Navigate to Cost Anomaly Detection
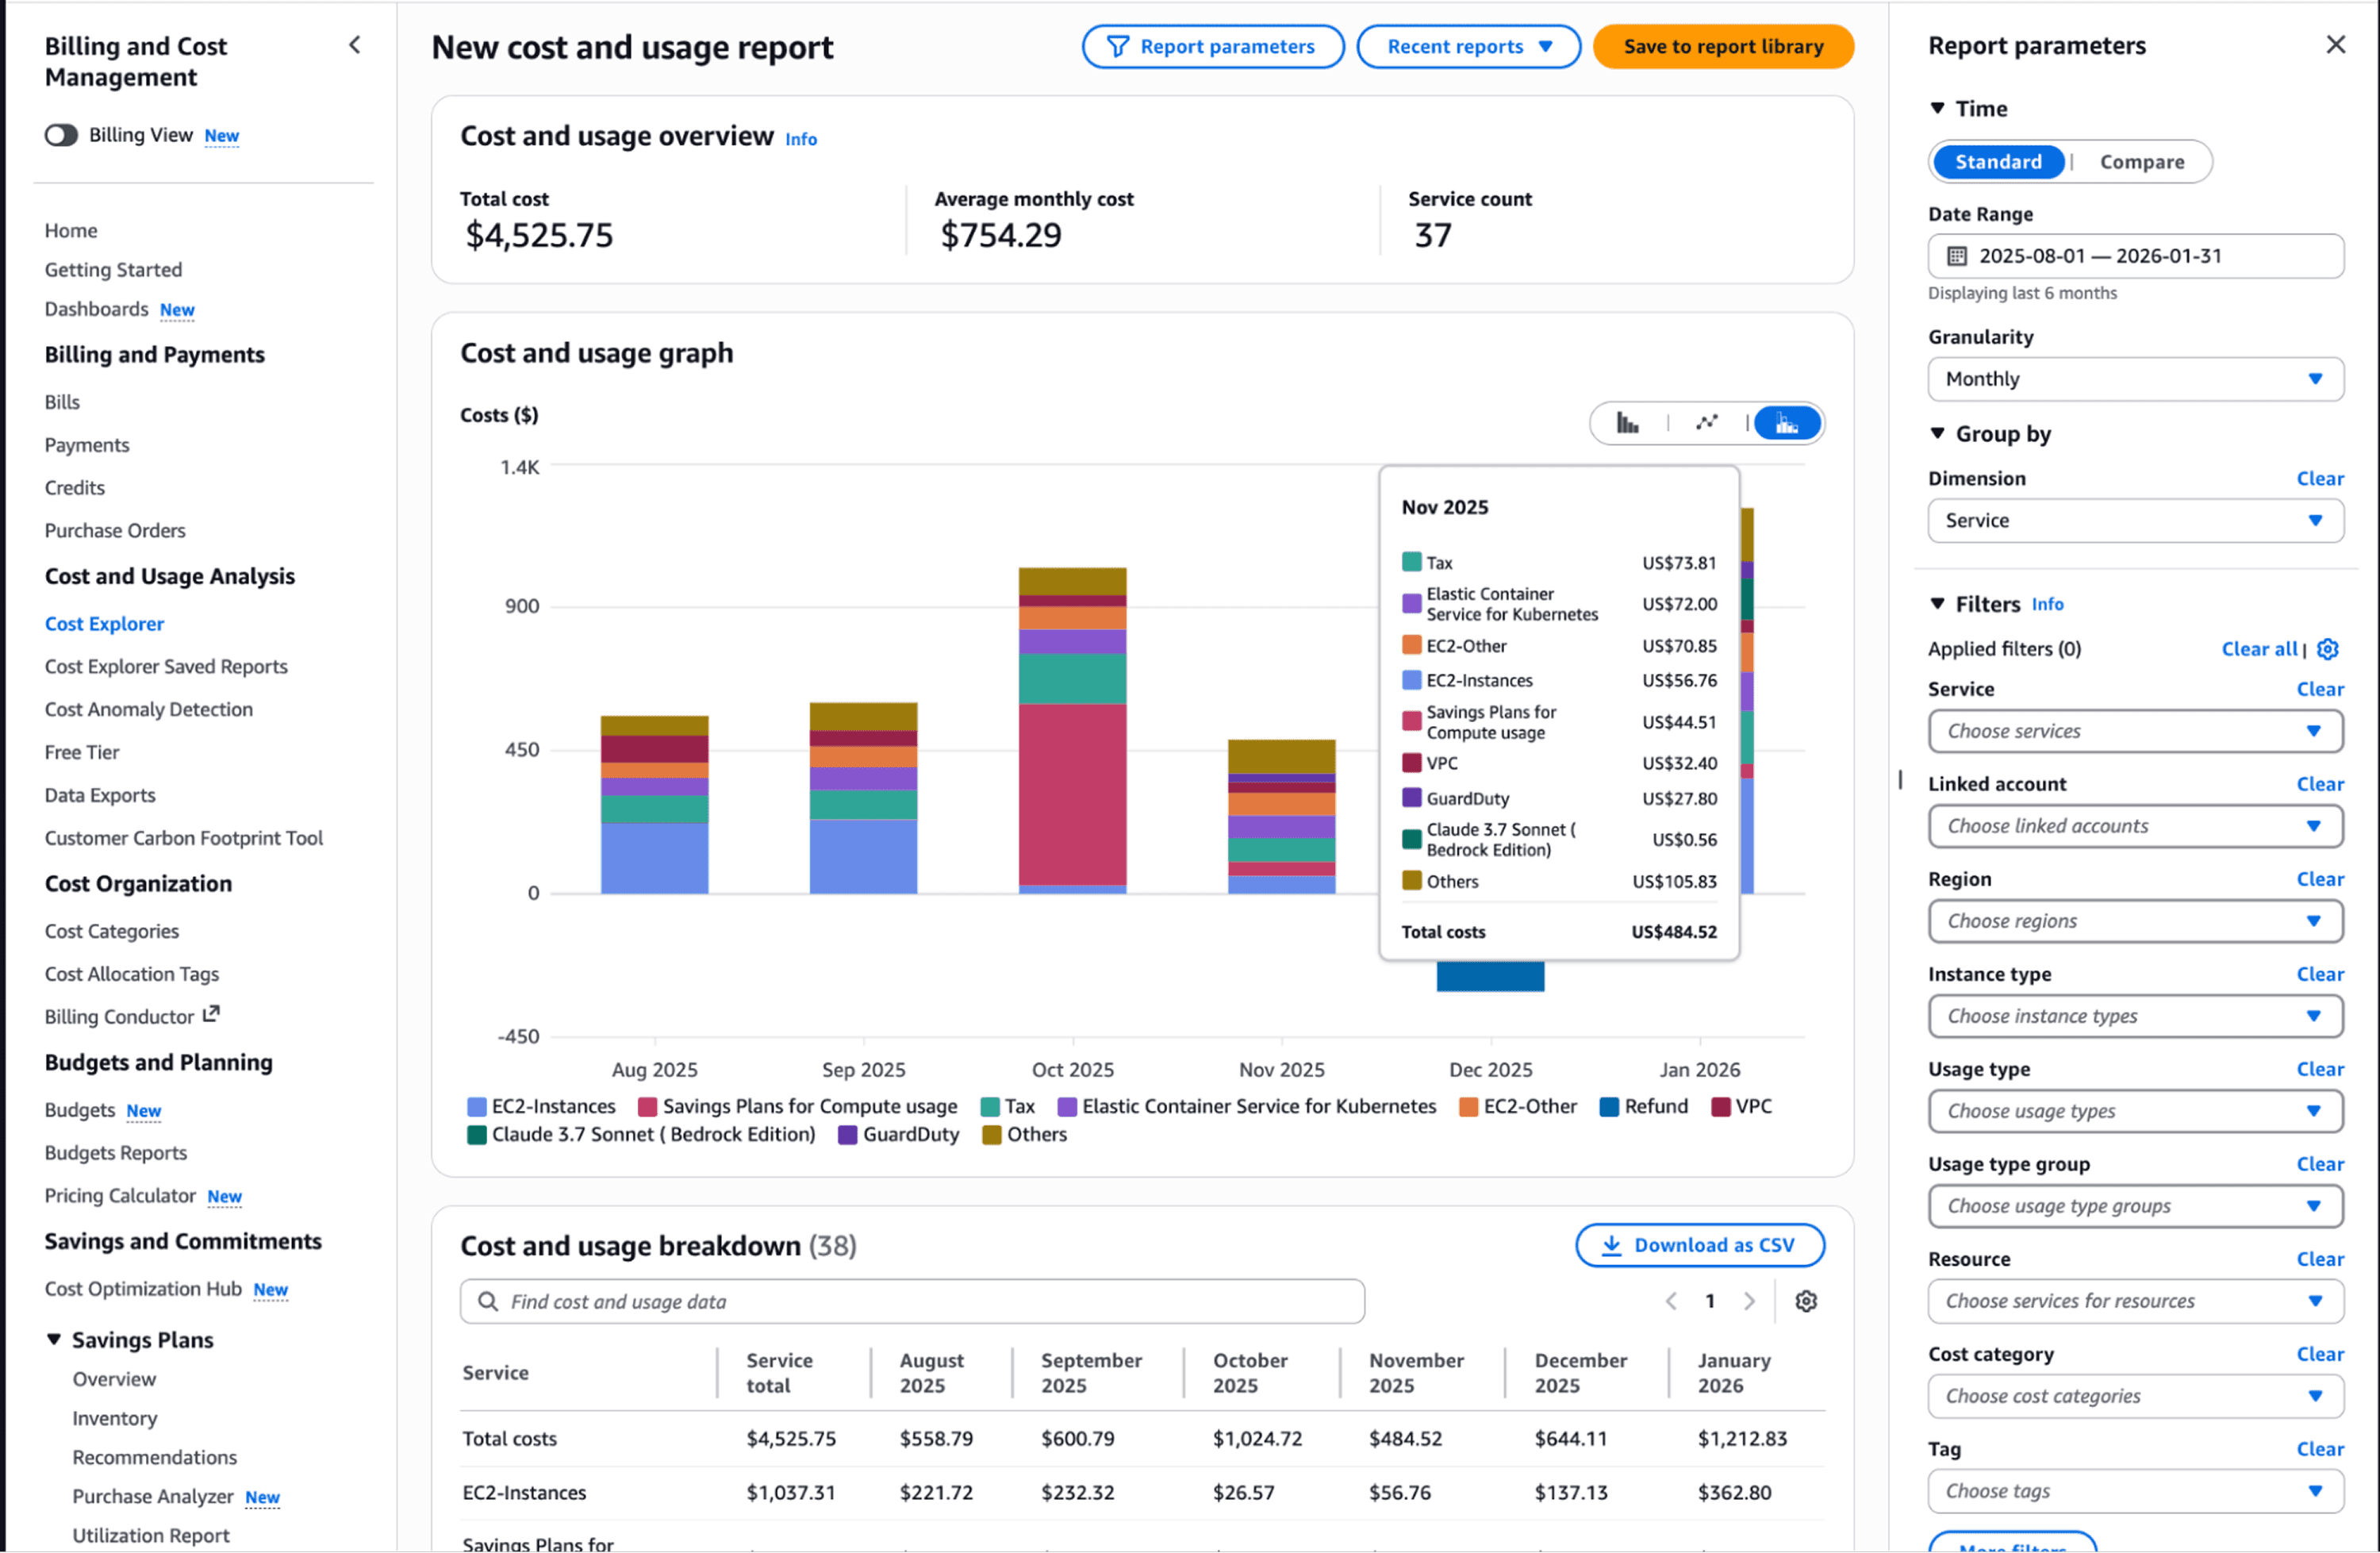The height and width of the screenshot is (1553, 2380). (149, 709)
